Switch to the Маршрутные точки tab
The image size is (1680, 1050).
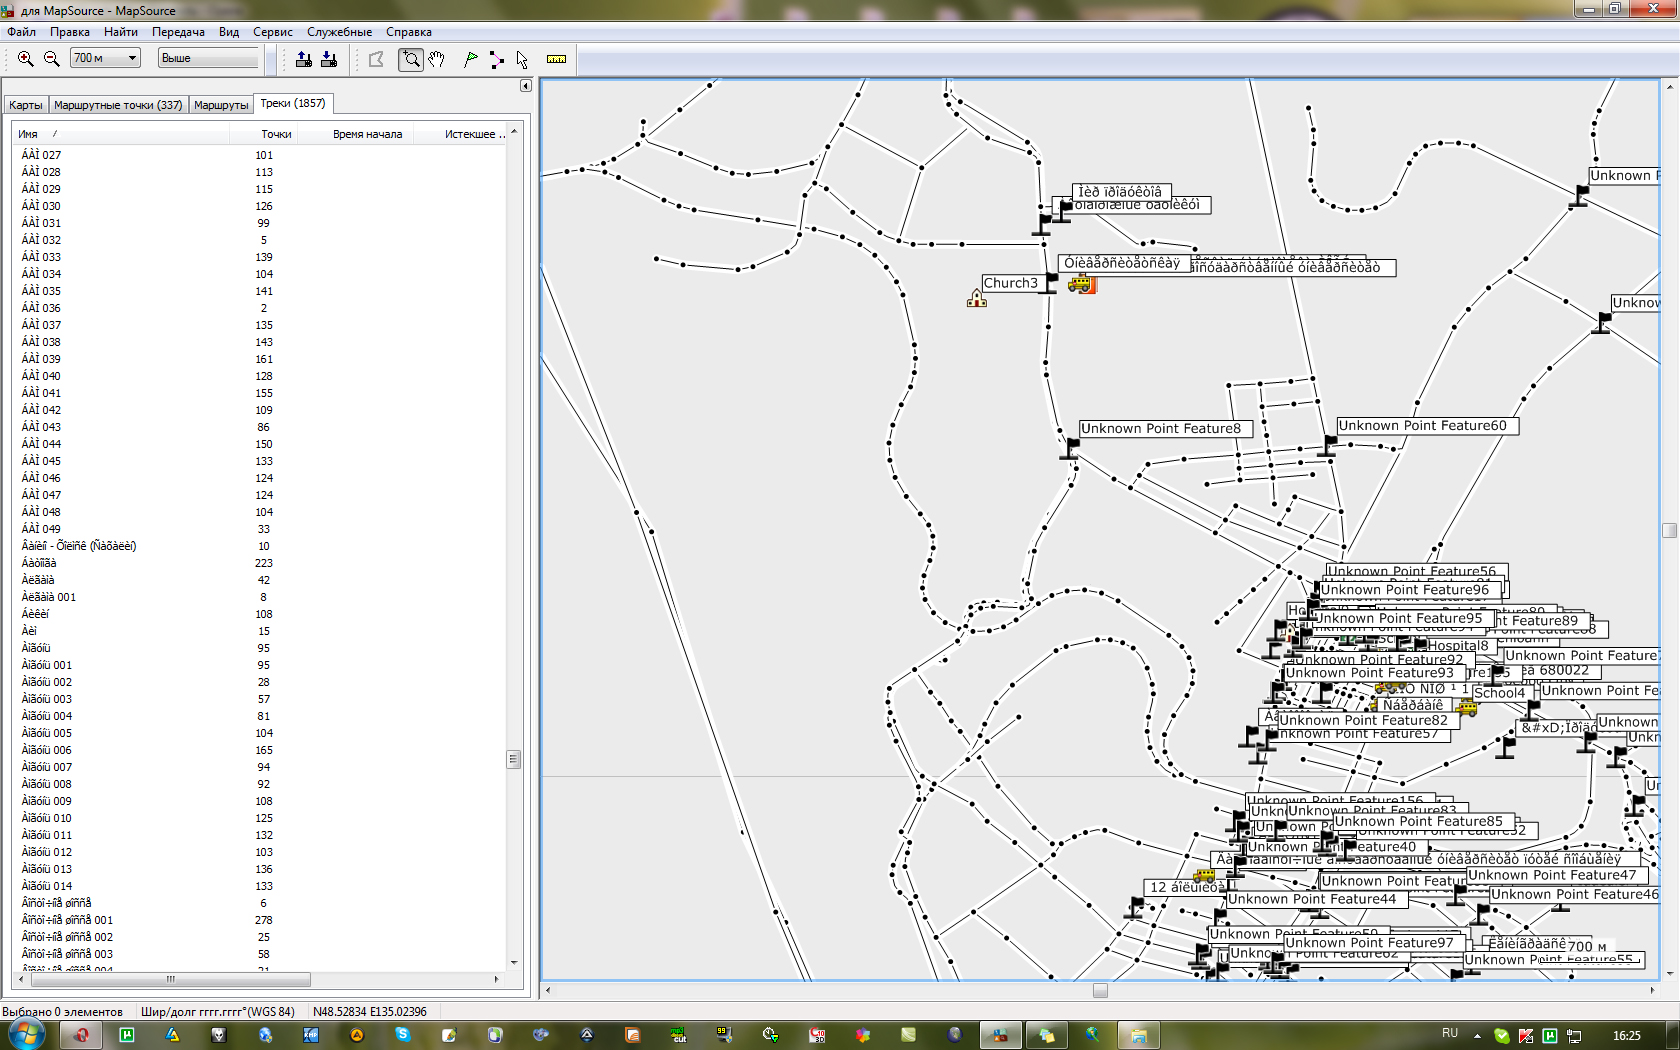click(118, 105)
